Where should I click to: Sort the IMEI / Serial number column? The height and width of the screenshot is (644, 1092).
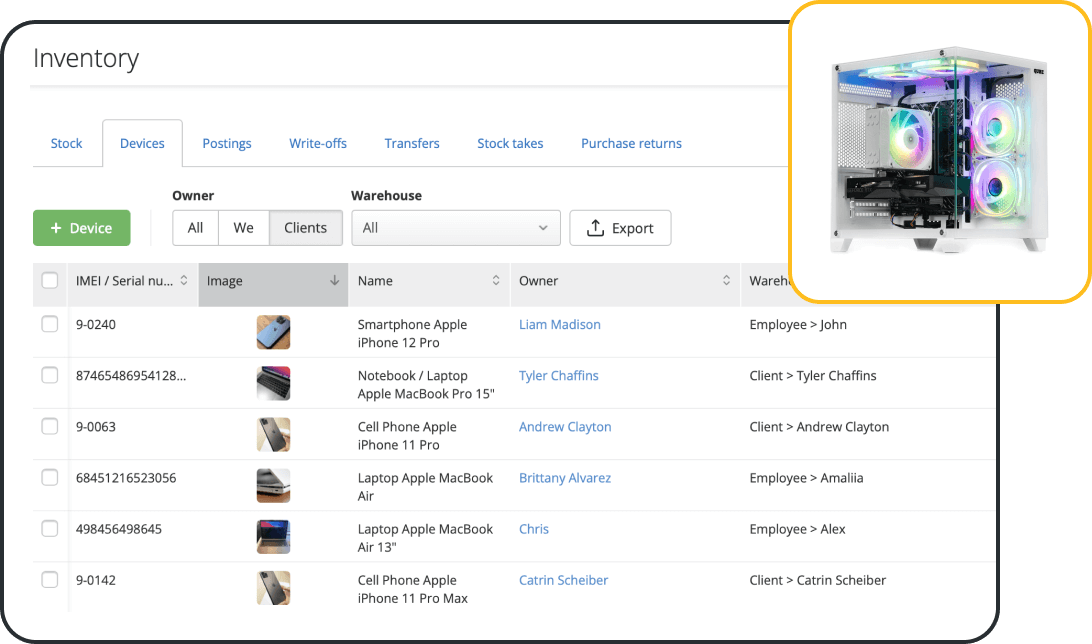(x=186, y=282)
